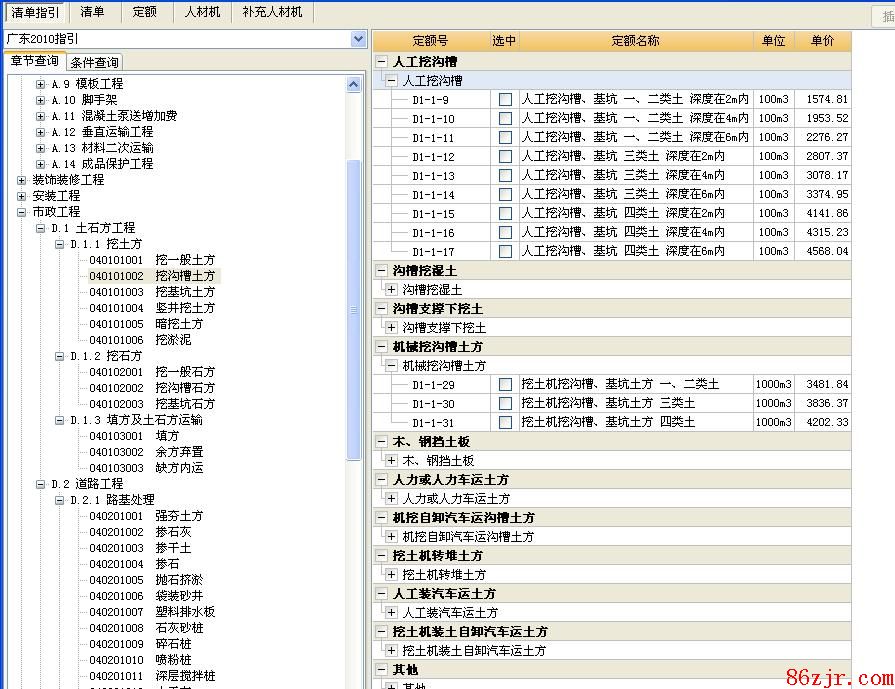The width and height of the screenshot is (895, 689).
Task: Expand the 木、钢挡土板 sub-group
Action: [391, 461]
